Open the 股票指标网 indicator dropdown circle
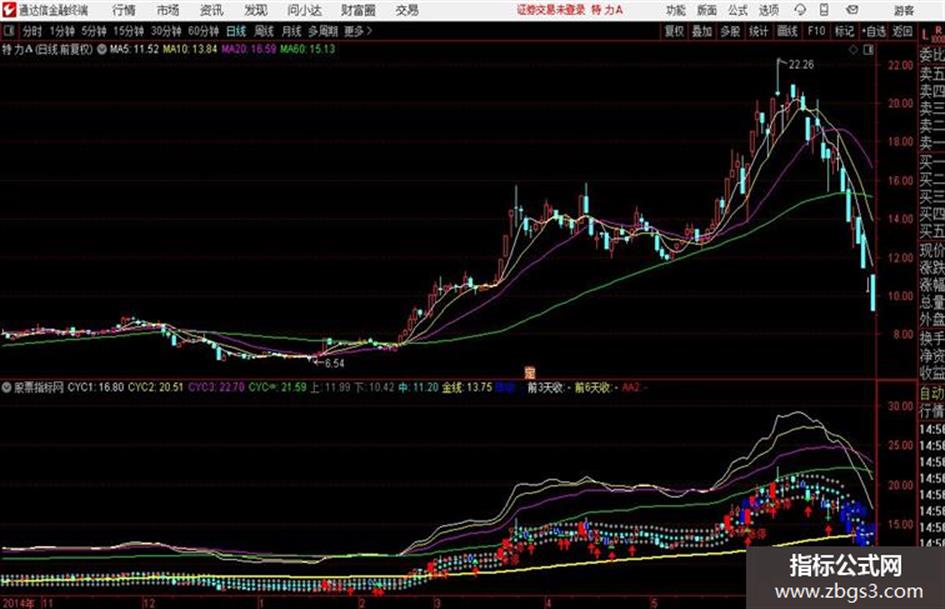This screenshot has height=609, width=945. coord(7,387)
